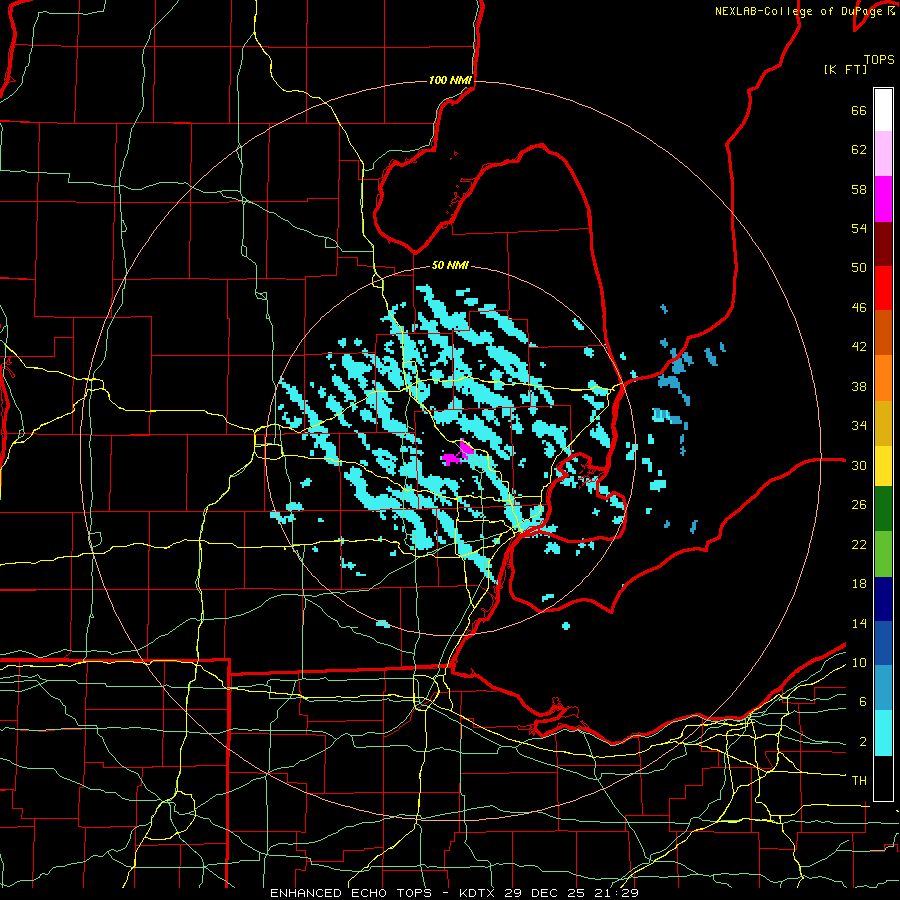This screenshot has width=900, height=900.
Task: Click the black TH swatch in legend
Action: 883,778
